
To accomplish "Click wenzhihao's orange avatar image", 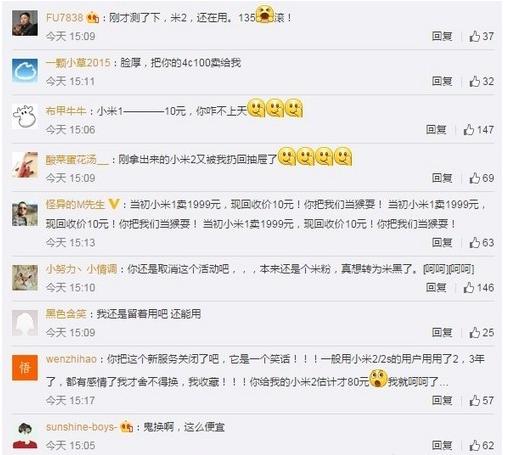I will click(25, 368).
